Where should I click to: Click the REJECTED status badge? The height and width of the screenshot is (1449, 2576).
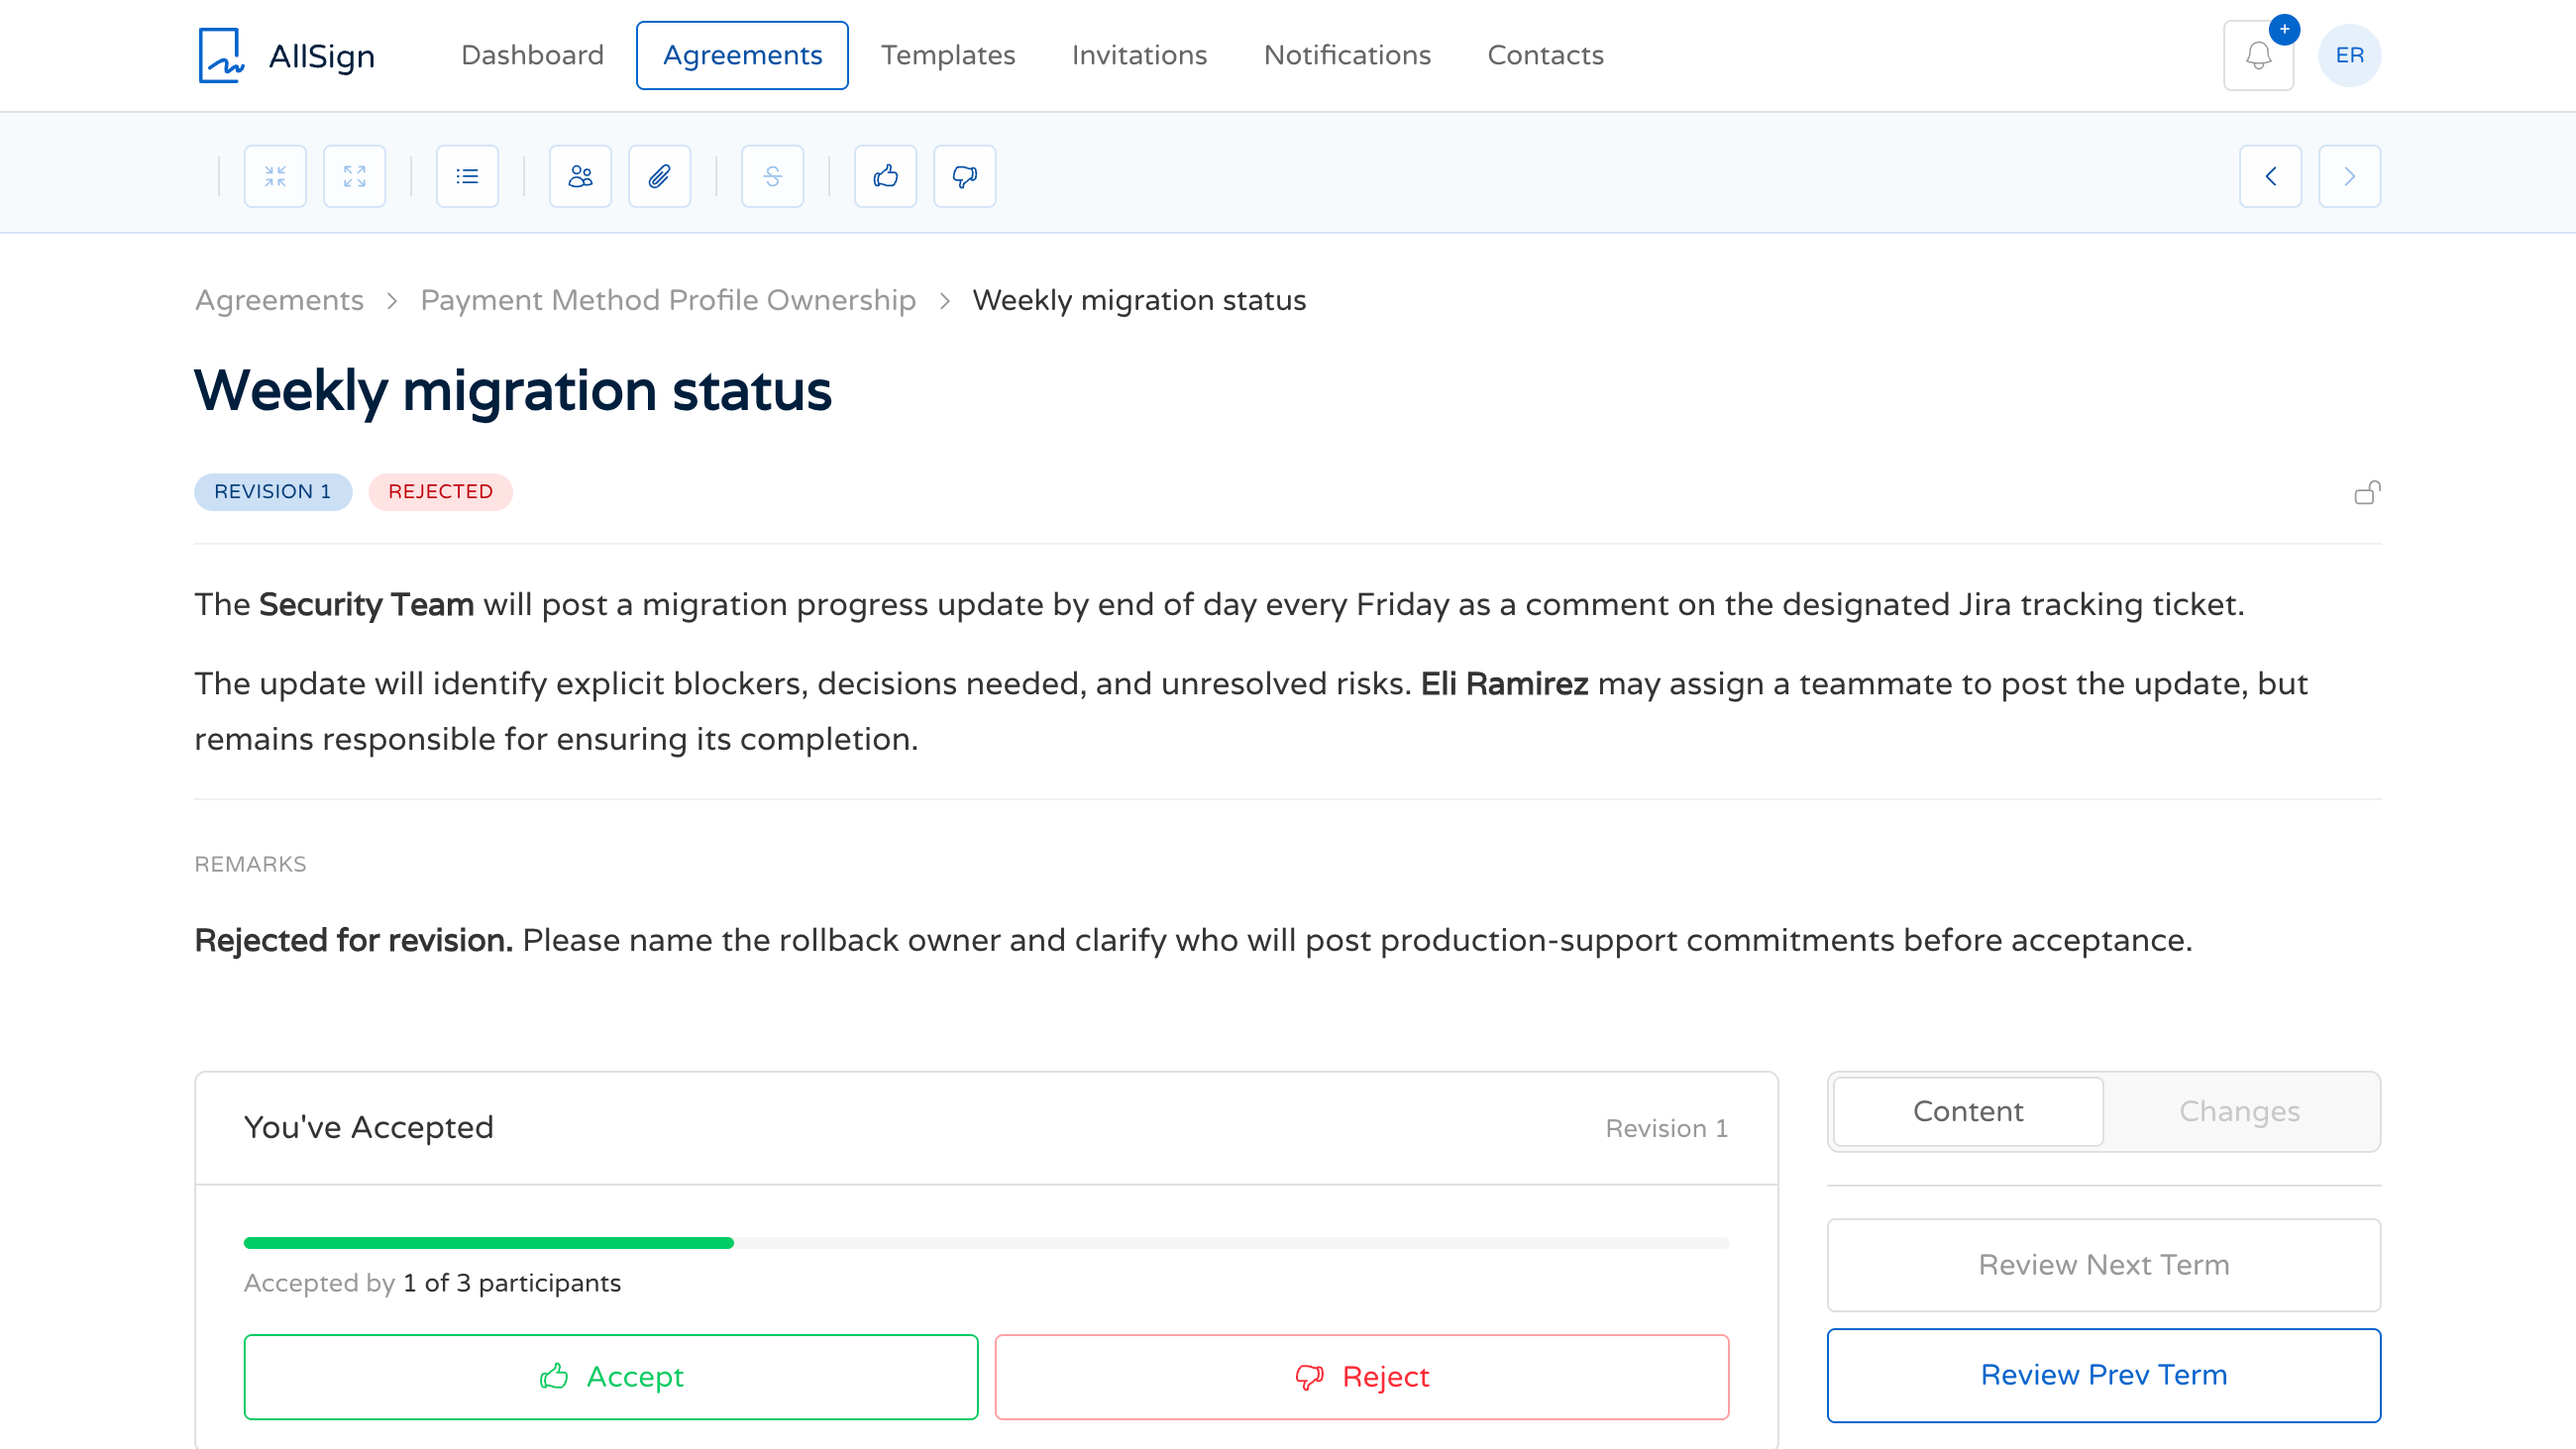(x=440, y=491)
